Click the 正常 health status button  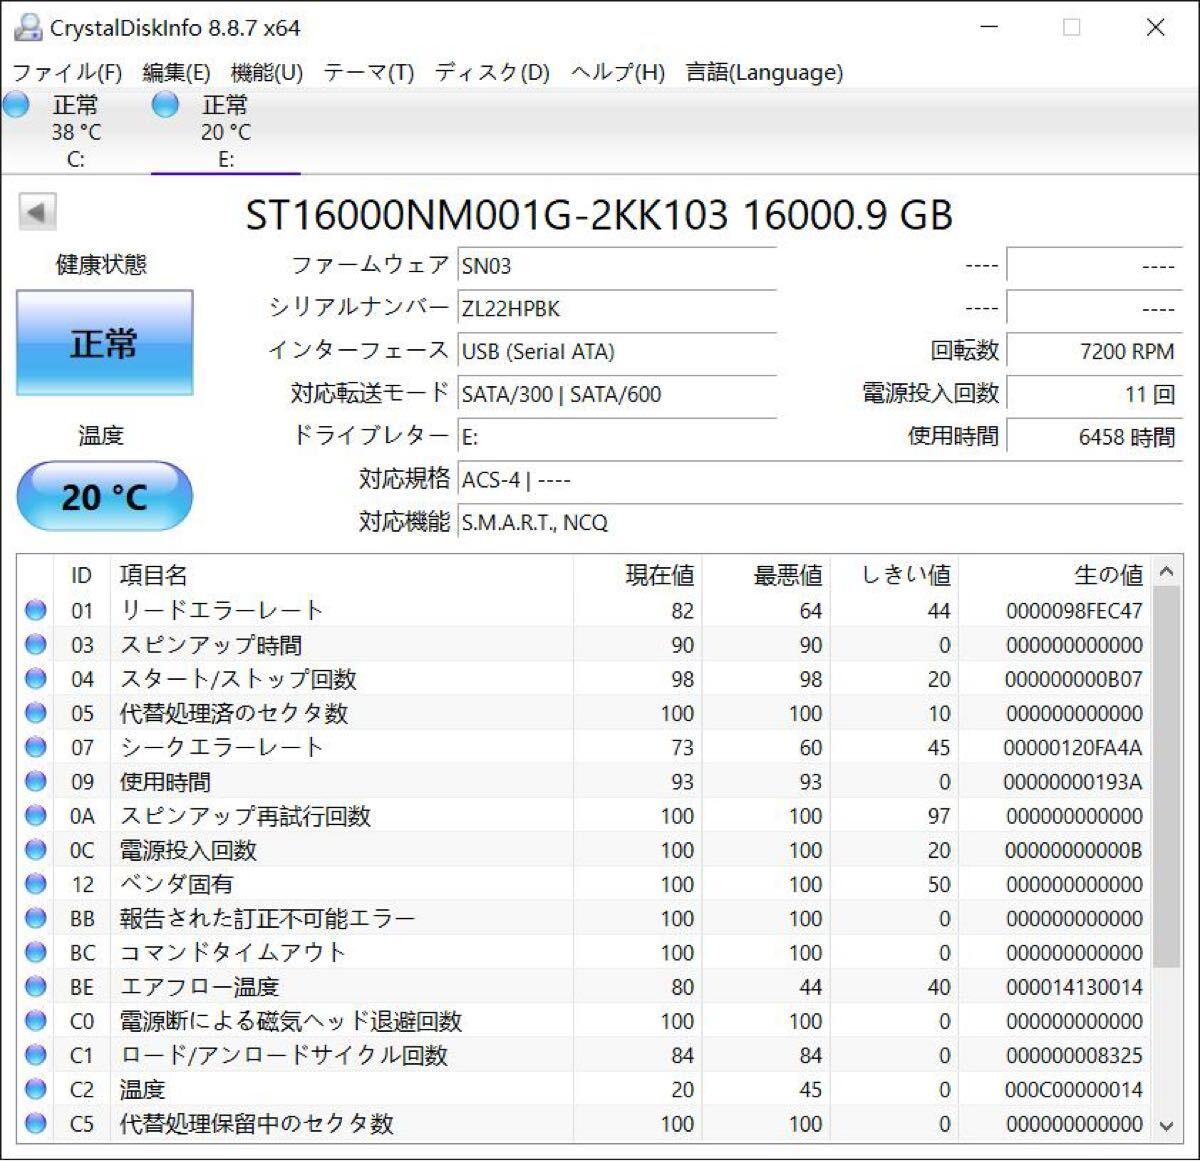pos(104,343)
